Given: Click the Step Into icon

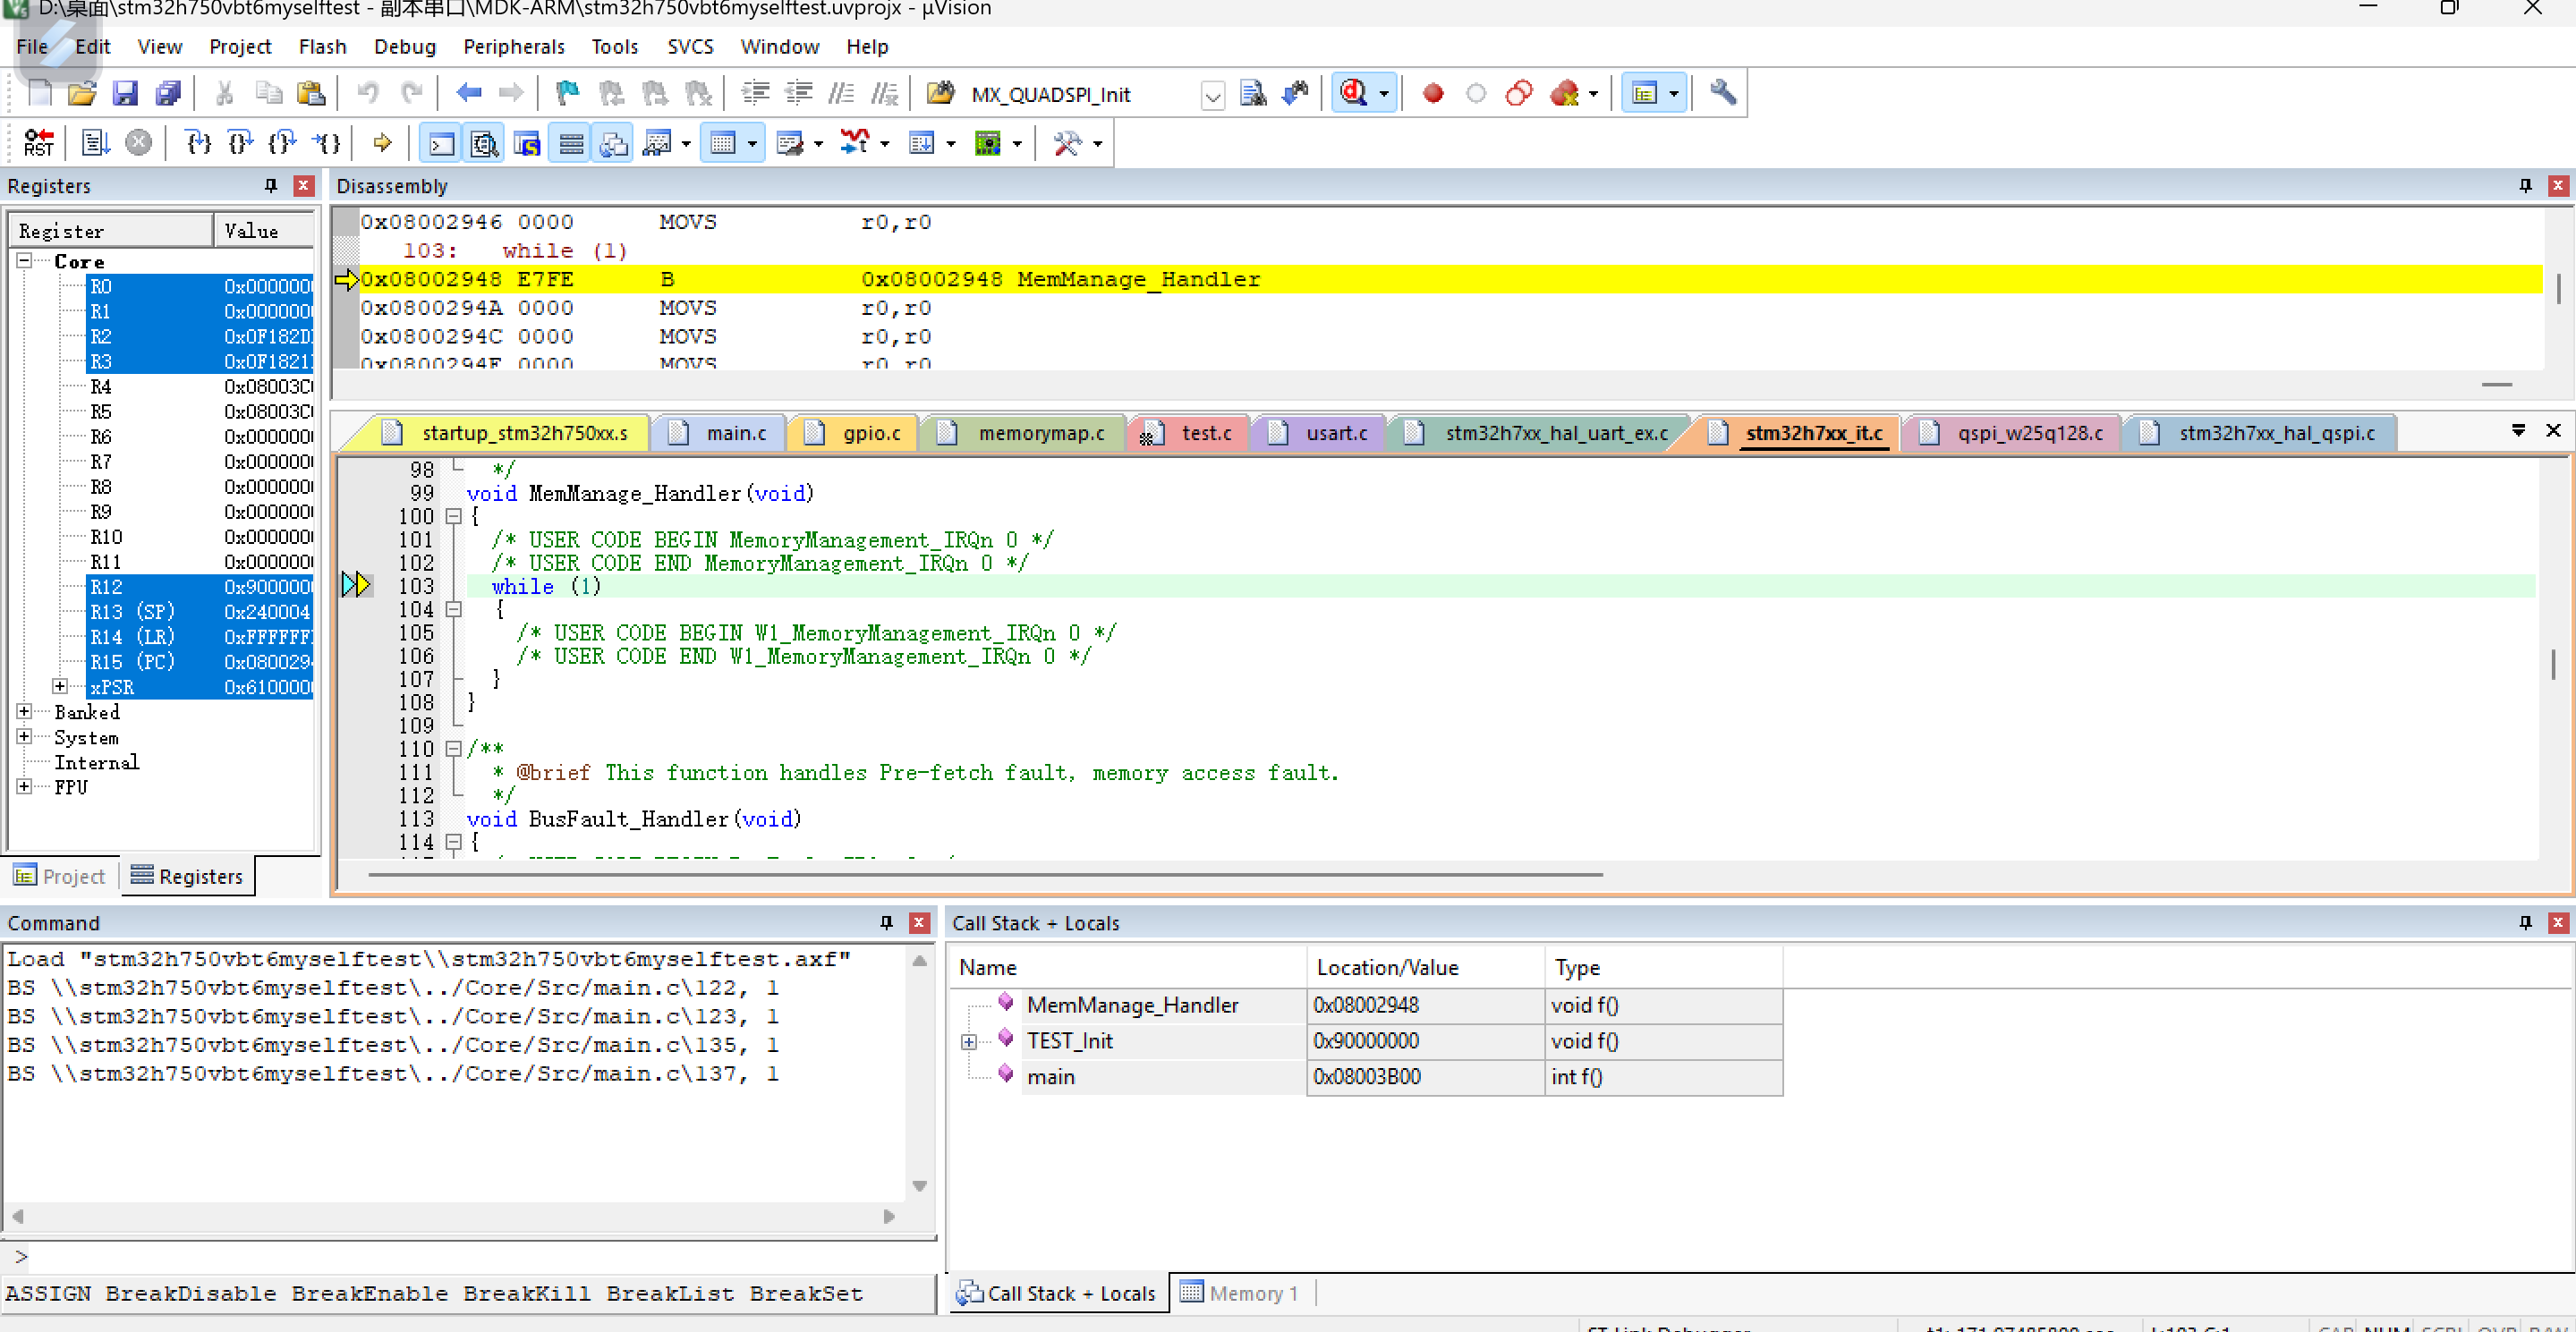Looking at the screenshot, I should pos(198,143).
